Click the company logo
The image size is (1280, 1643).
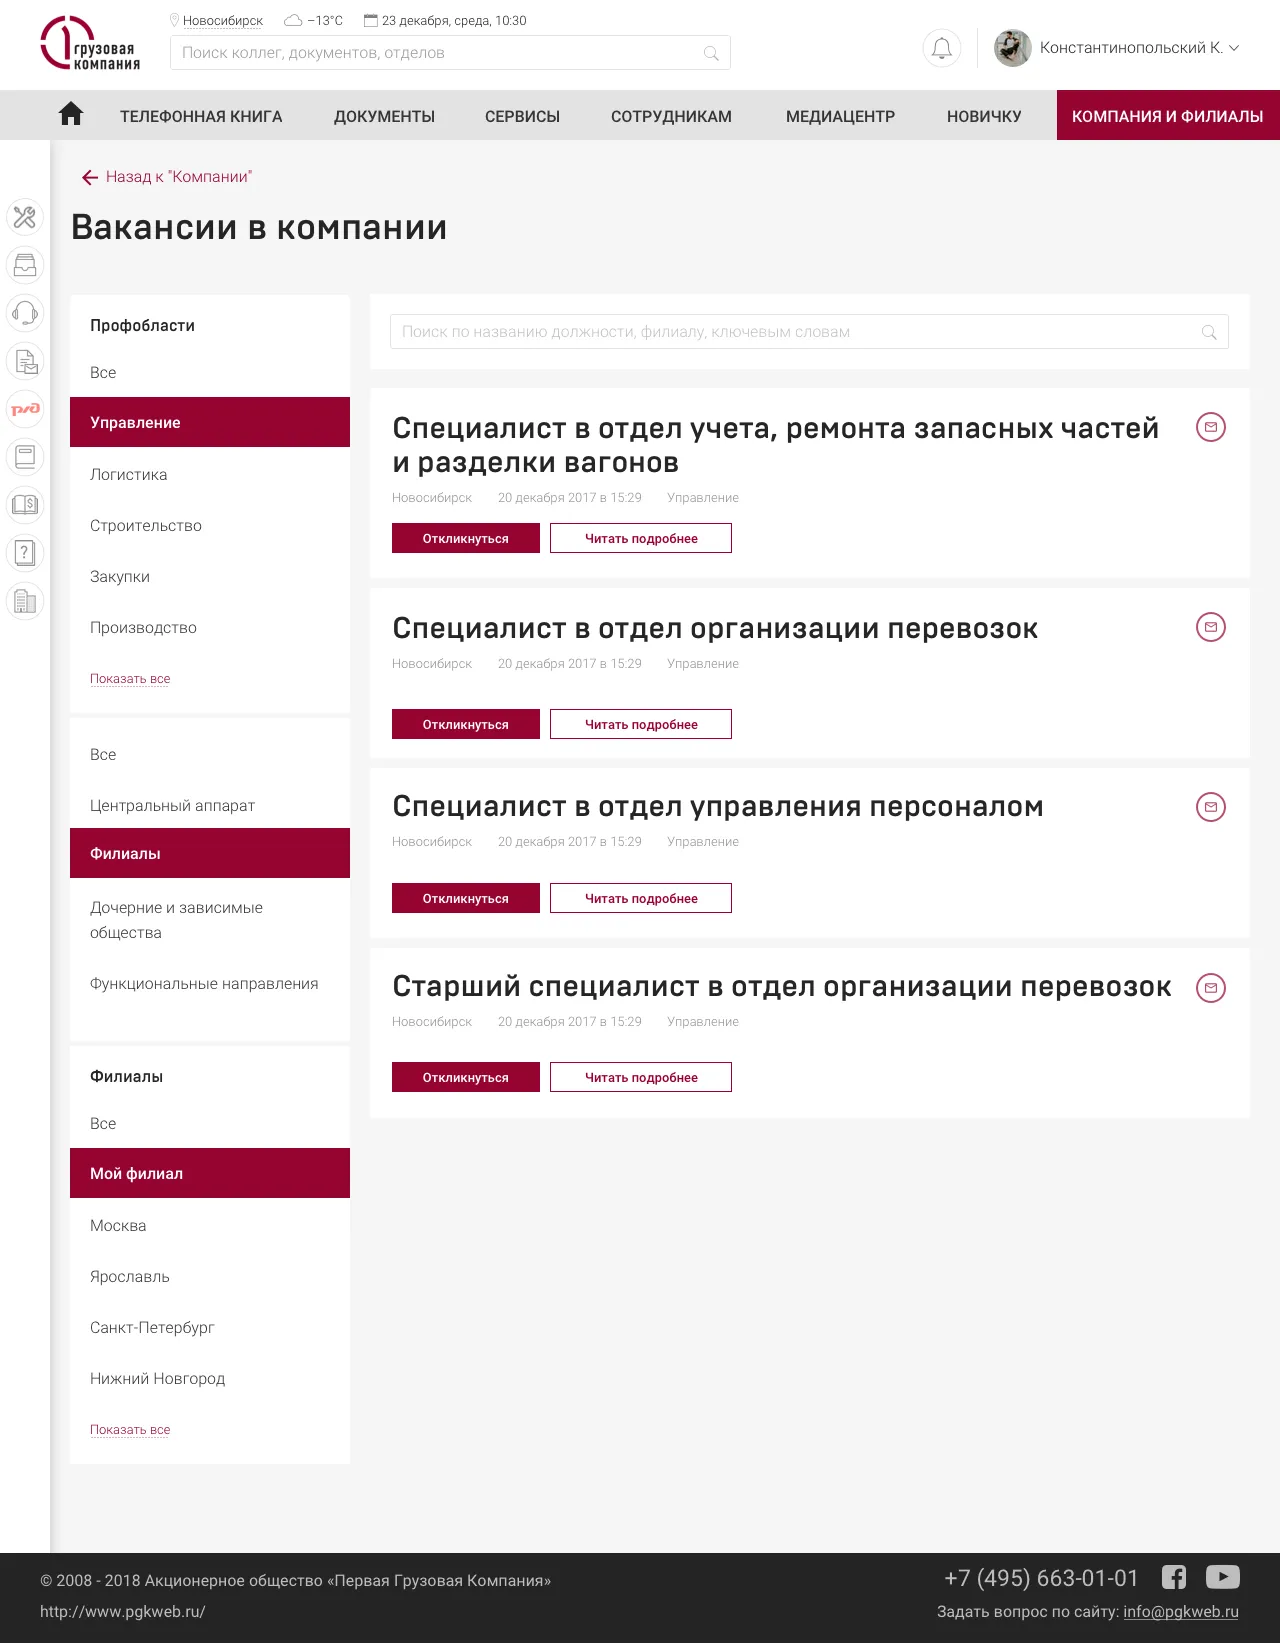(90, 45)
